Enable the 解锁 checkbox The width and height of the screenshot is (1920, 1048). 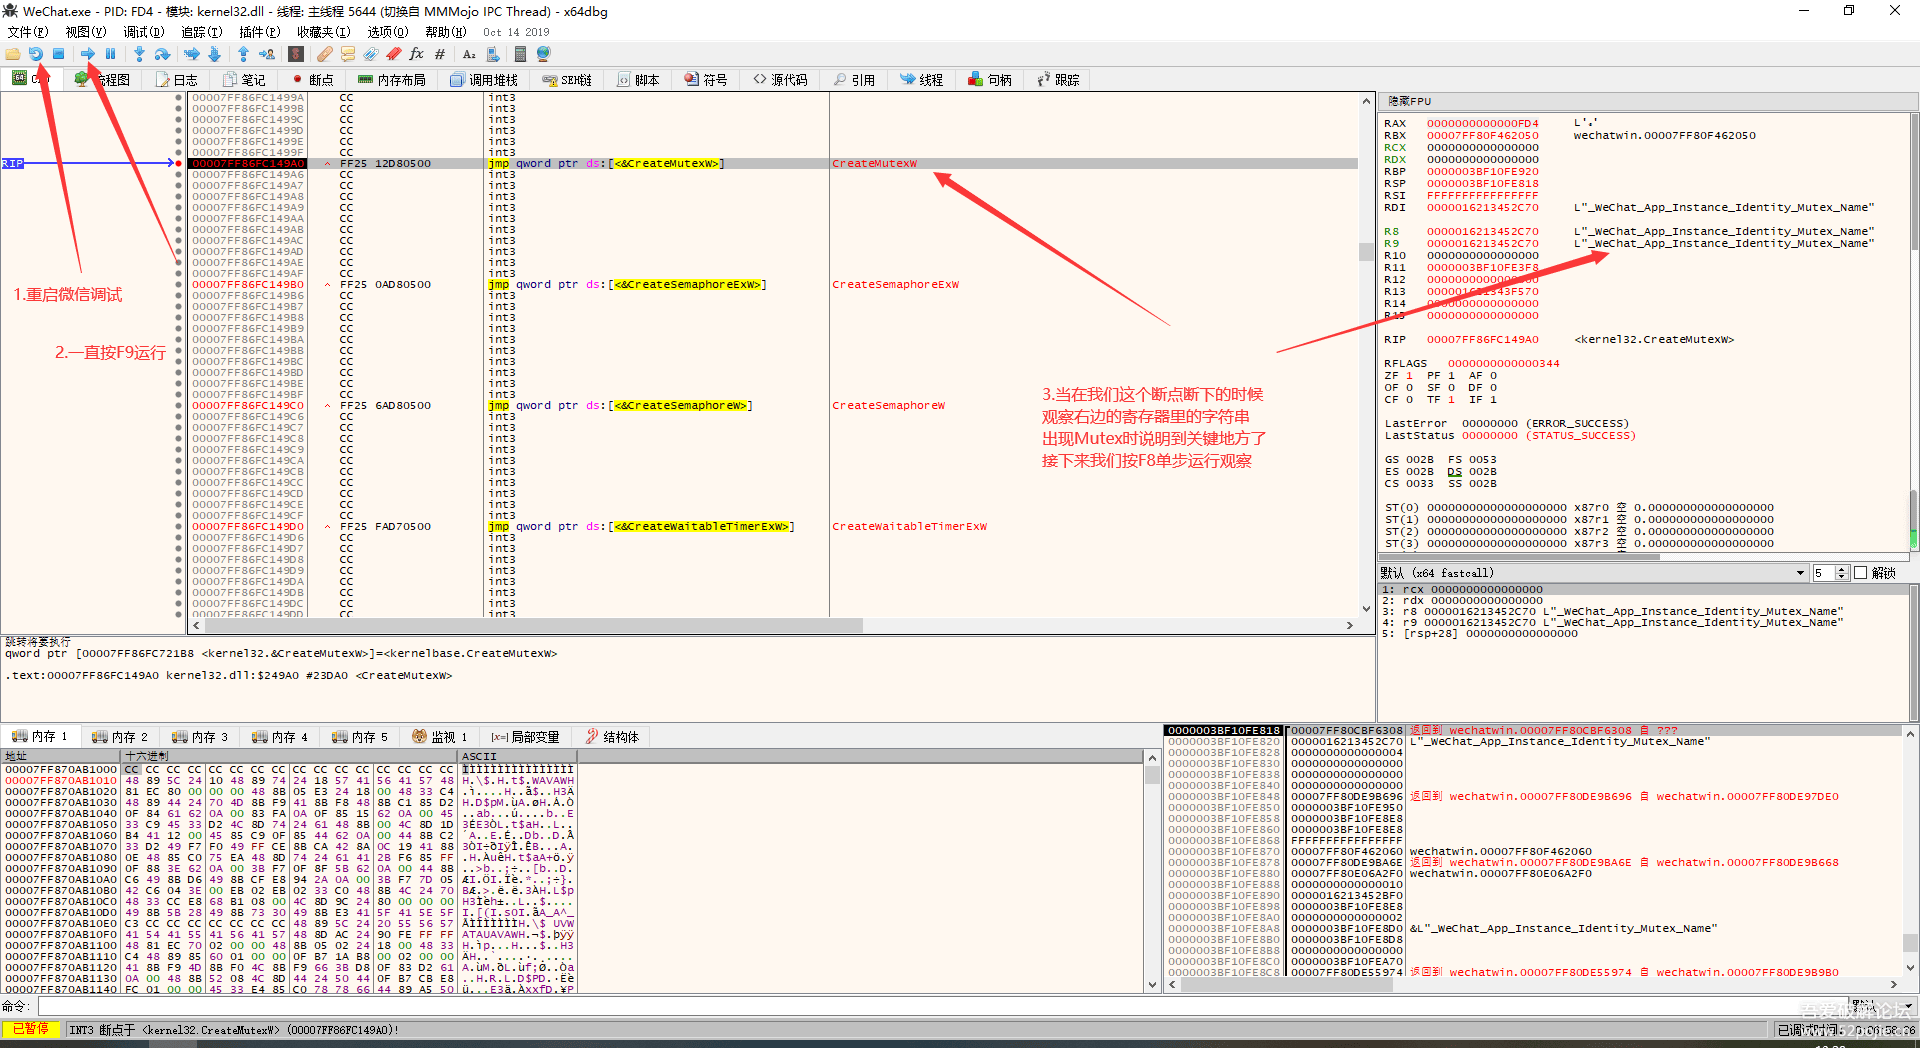point(1861,573)
